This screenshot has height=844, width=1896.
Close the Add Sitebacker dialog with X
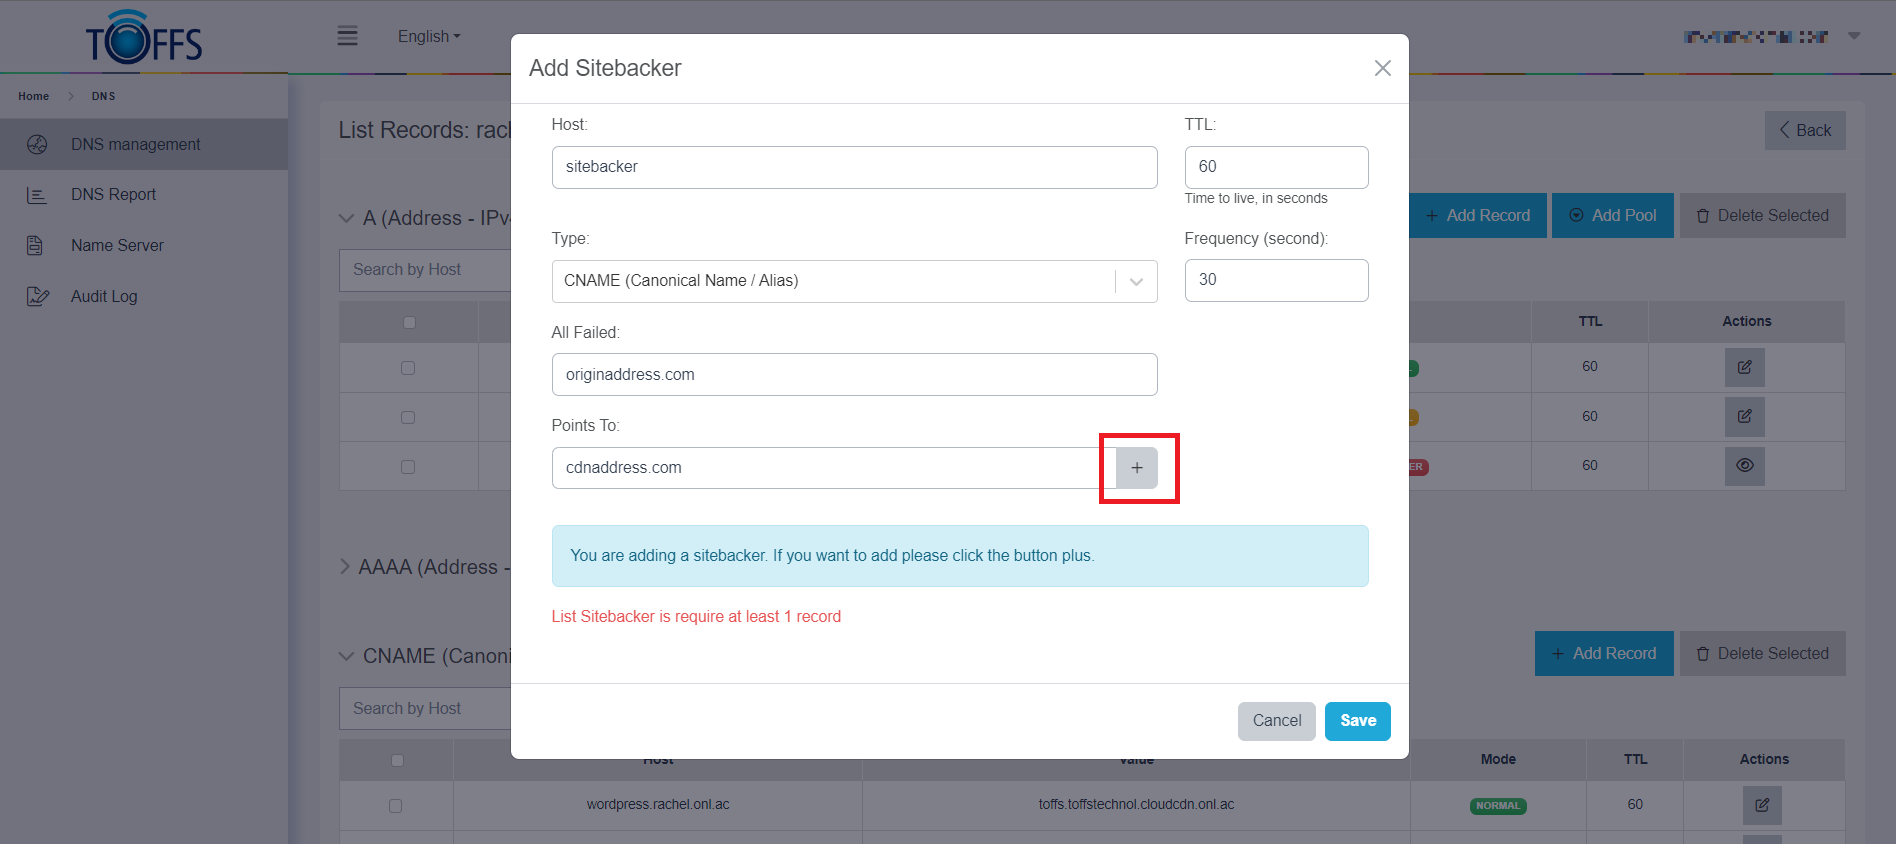tap(1382, 68)
